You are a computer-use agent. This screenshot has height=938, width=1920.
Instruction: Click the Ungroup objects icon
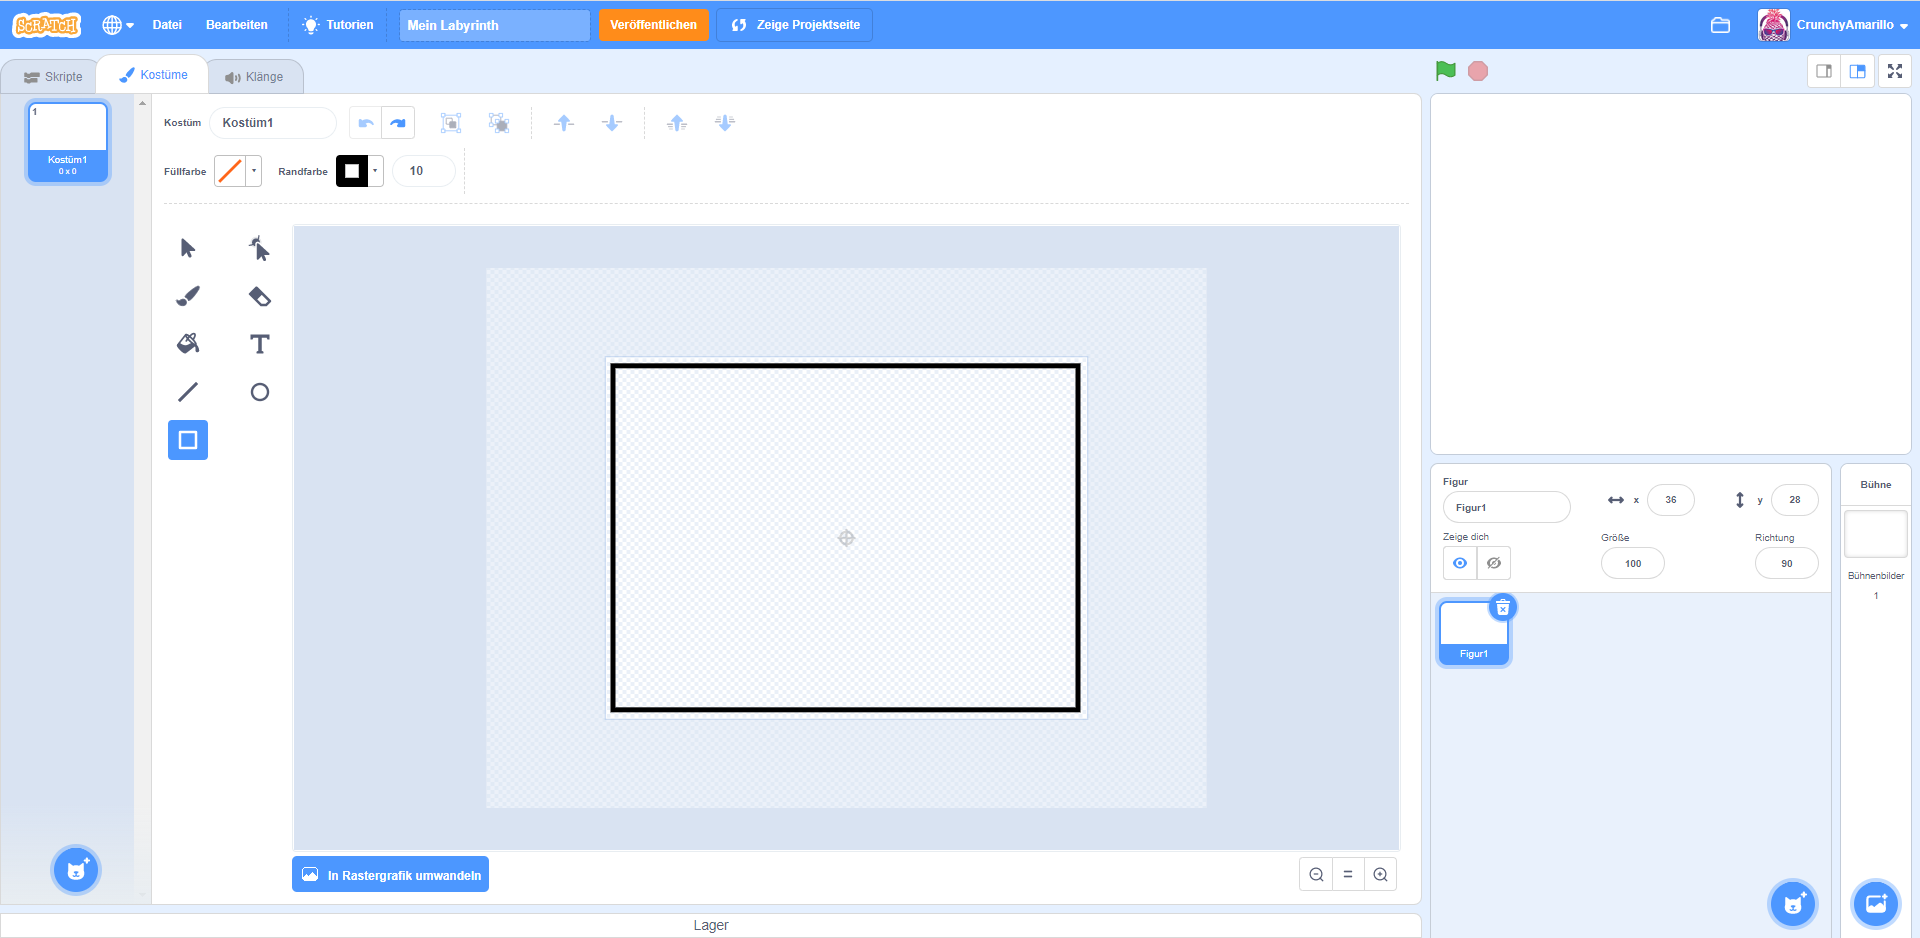tap(499, 123)
